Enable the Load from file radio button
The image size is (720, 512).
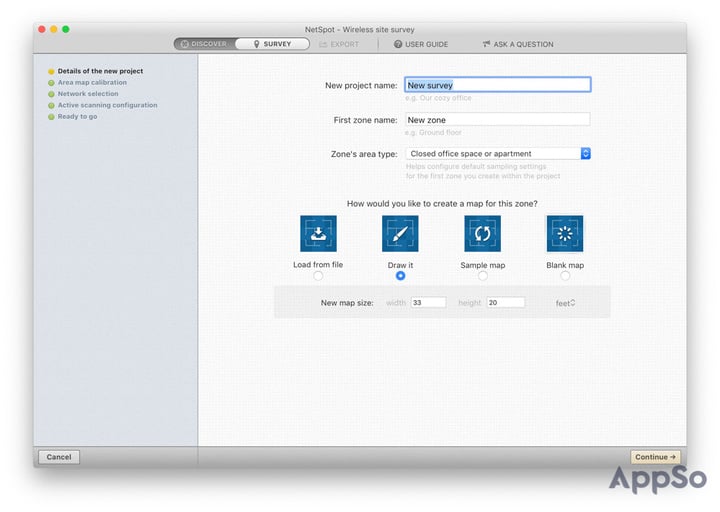[x=318, y=276]
